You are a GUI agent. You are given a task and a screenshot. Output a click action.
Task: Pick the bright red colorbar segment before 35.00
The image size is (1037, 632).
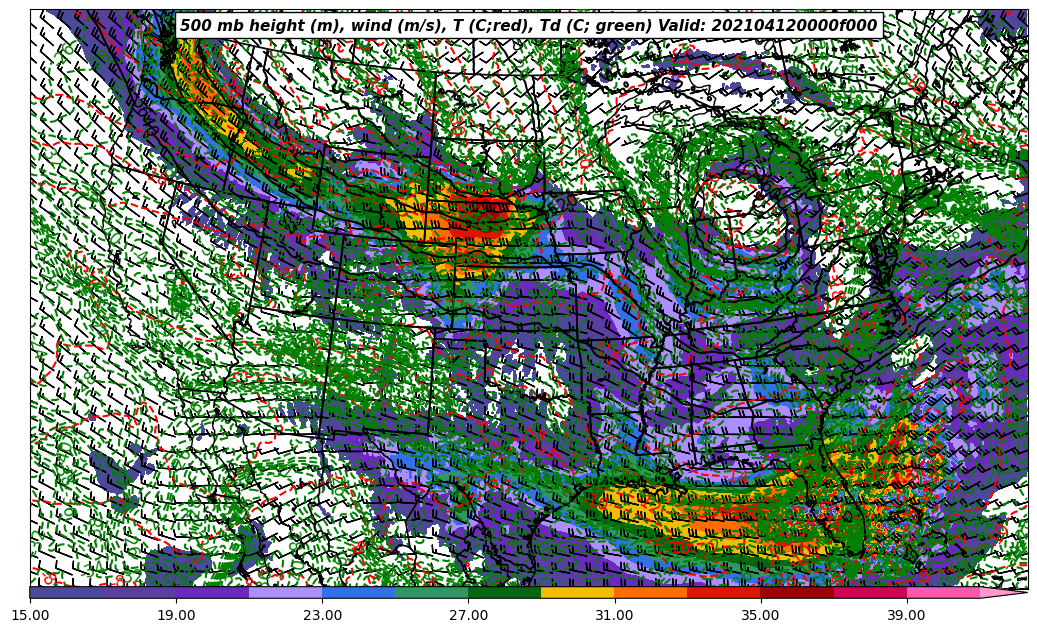[x=724, y=592]
